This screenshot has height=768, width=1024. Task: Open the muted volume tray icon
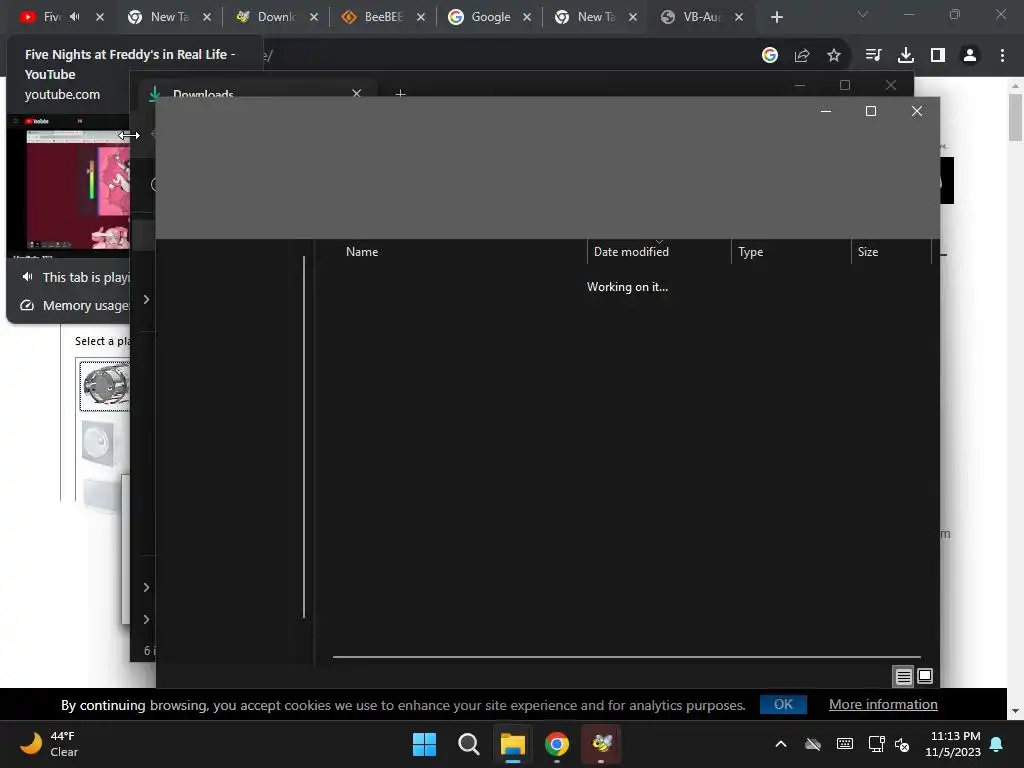pyautogui.click(x=902, y=744)
